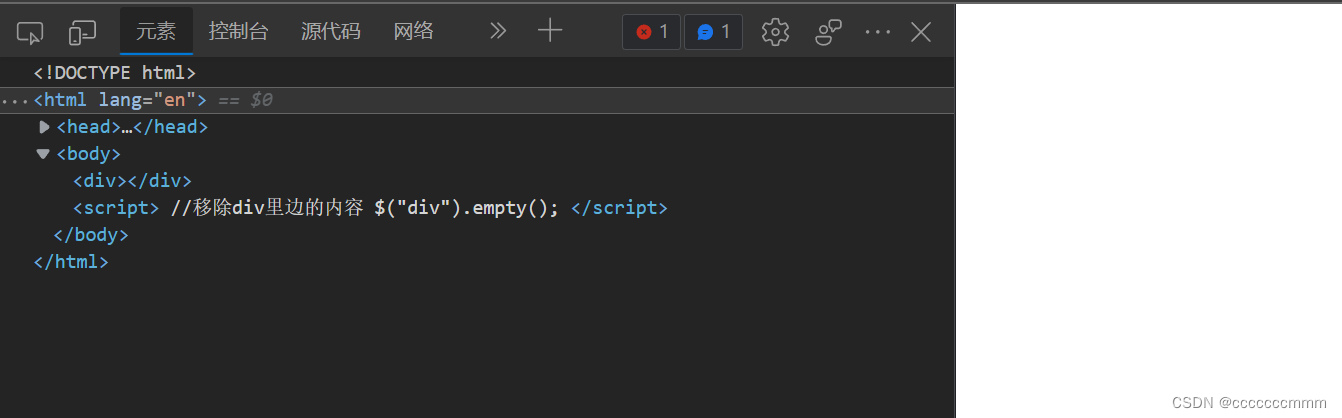The image size is (1342, 418).
Task: Expand the head element node
Action: (x=44, y=127)
